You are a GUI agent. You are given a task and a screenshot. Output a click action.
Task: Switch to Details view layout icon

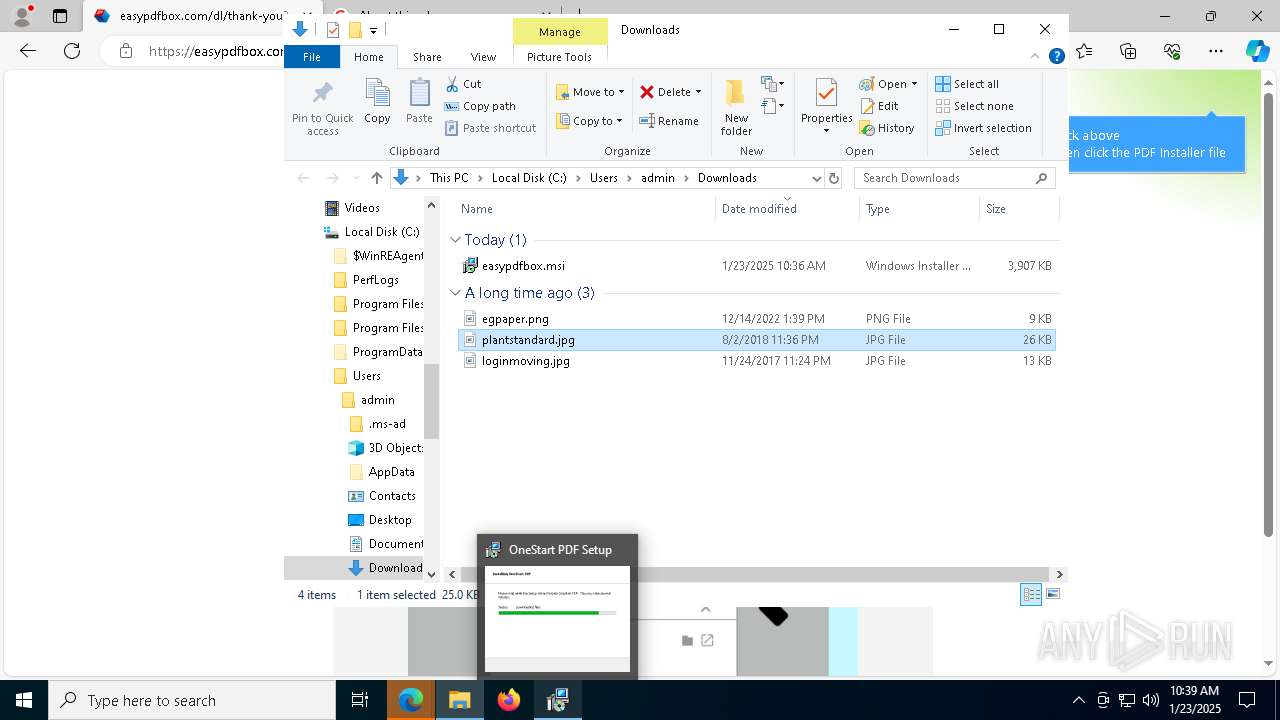pyautogui.click(x=1031, y=594)
